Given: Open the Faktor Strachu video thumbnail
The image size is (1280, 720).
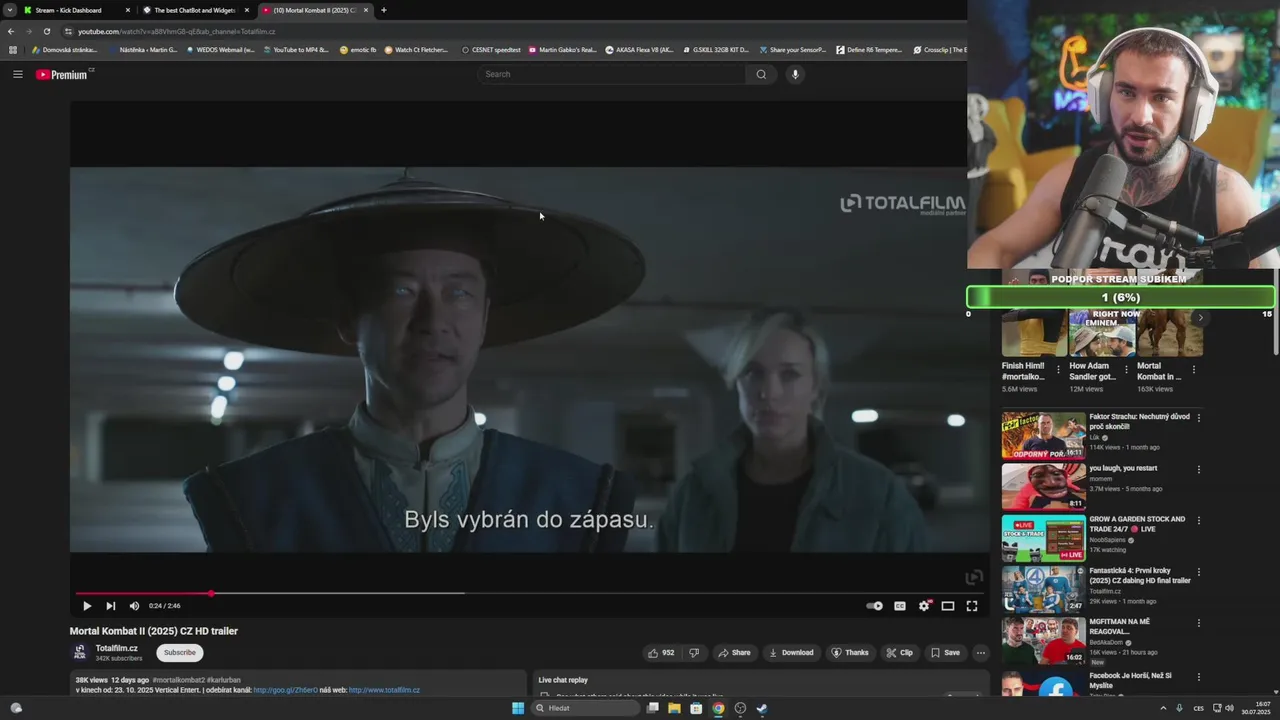Looking at the screenshot, I should click(1043, 435).
